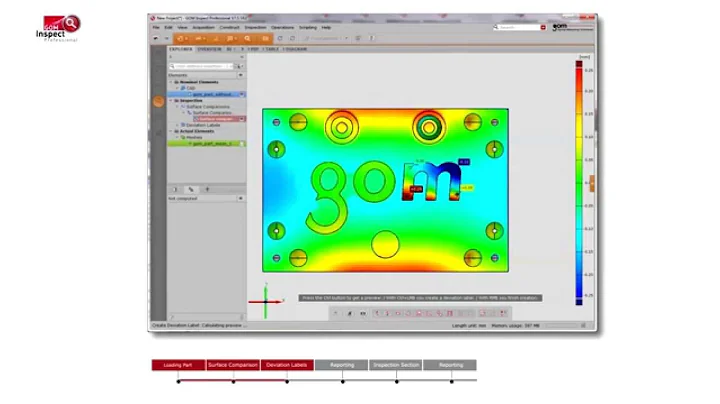Click the coordinate axis gizmo in the viewport corner
The image size is (720, 404).
[266, 301]
